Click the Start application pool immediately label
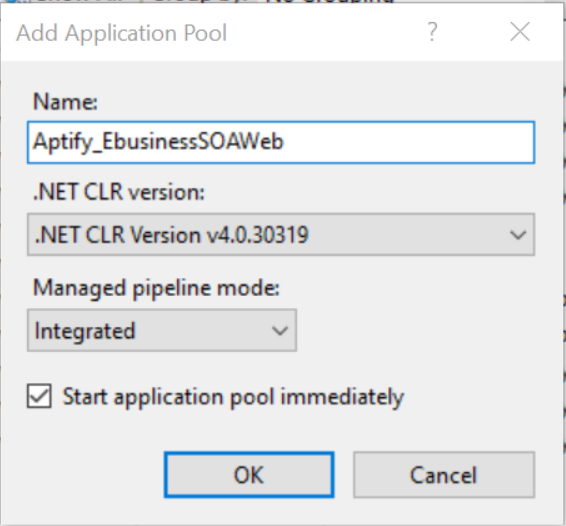The width and height of the screenshot is (566, 526). (x=233, y=397)
